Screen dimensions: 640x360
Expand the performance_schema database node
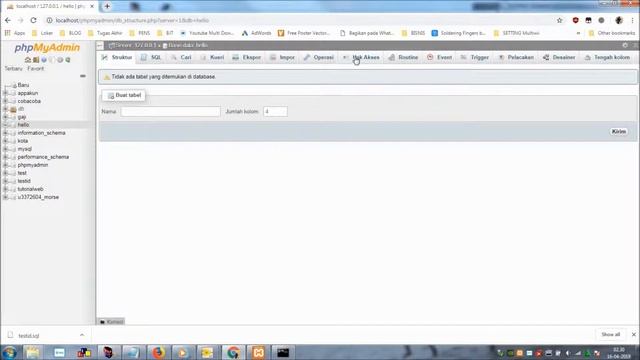[5, 157]
